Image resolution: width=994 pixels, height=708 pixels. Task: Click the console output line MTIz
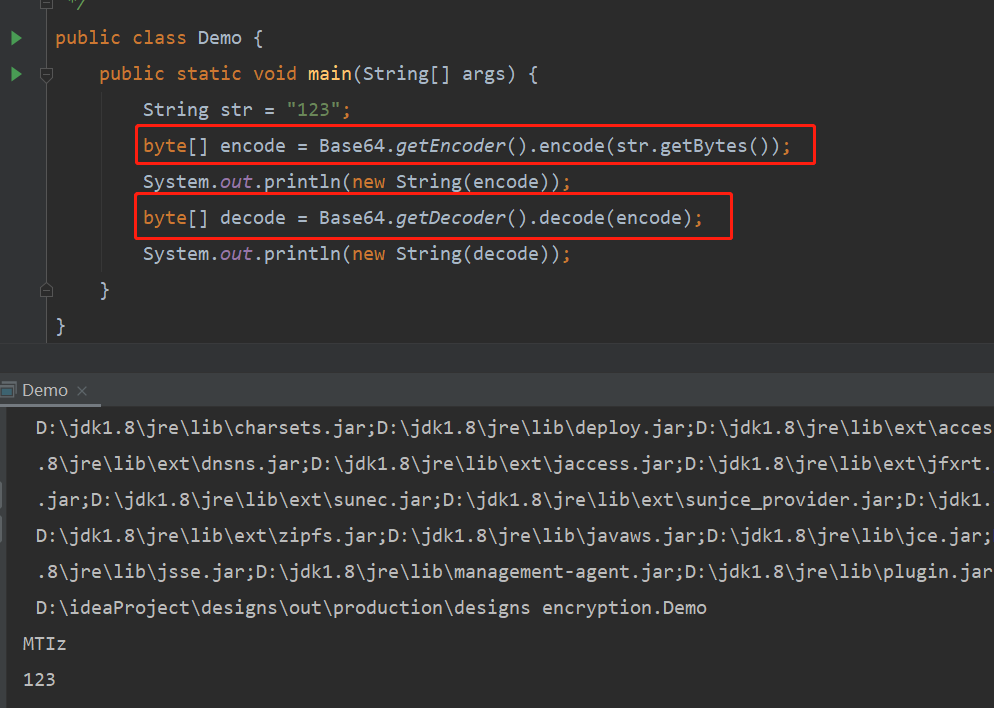click(x=44, y=644)
